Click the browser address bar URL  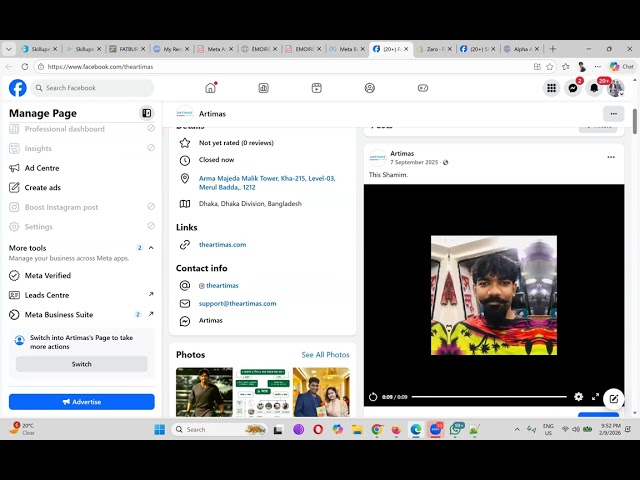coord(100,67)
